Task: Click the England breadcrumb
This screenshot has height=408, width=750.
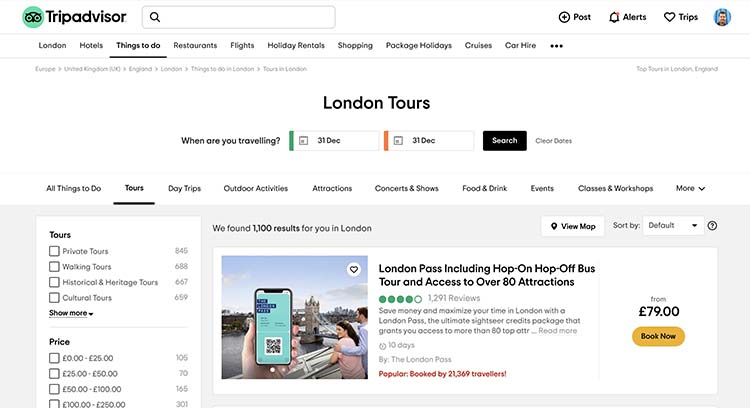Action: point(140,69)
